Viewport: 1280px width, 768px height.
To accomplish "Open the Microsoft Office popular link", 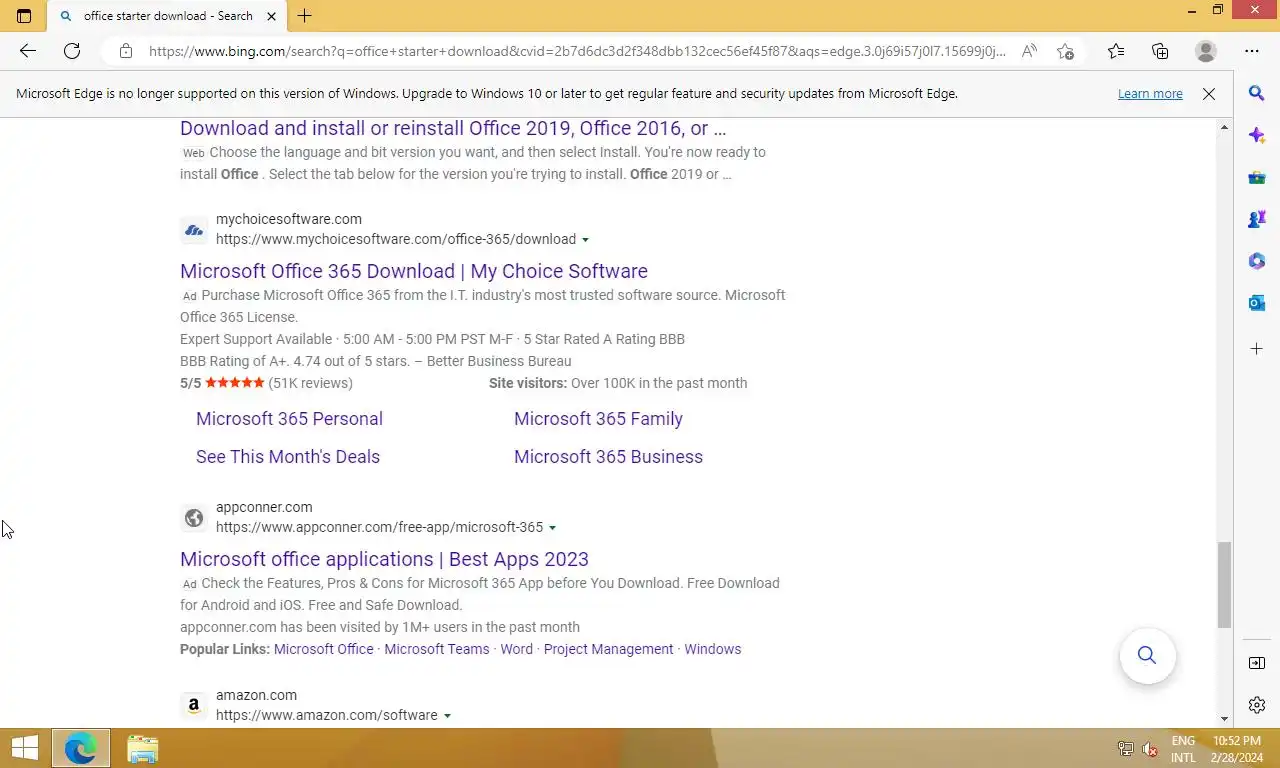I will [x=324, y=649].
